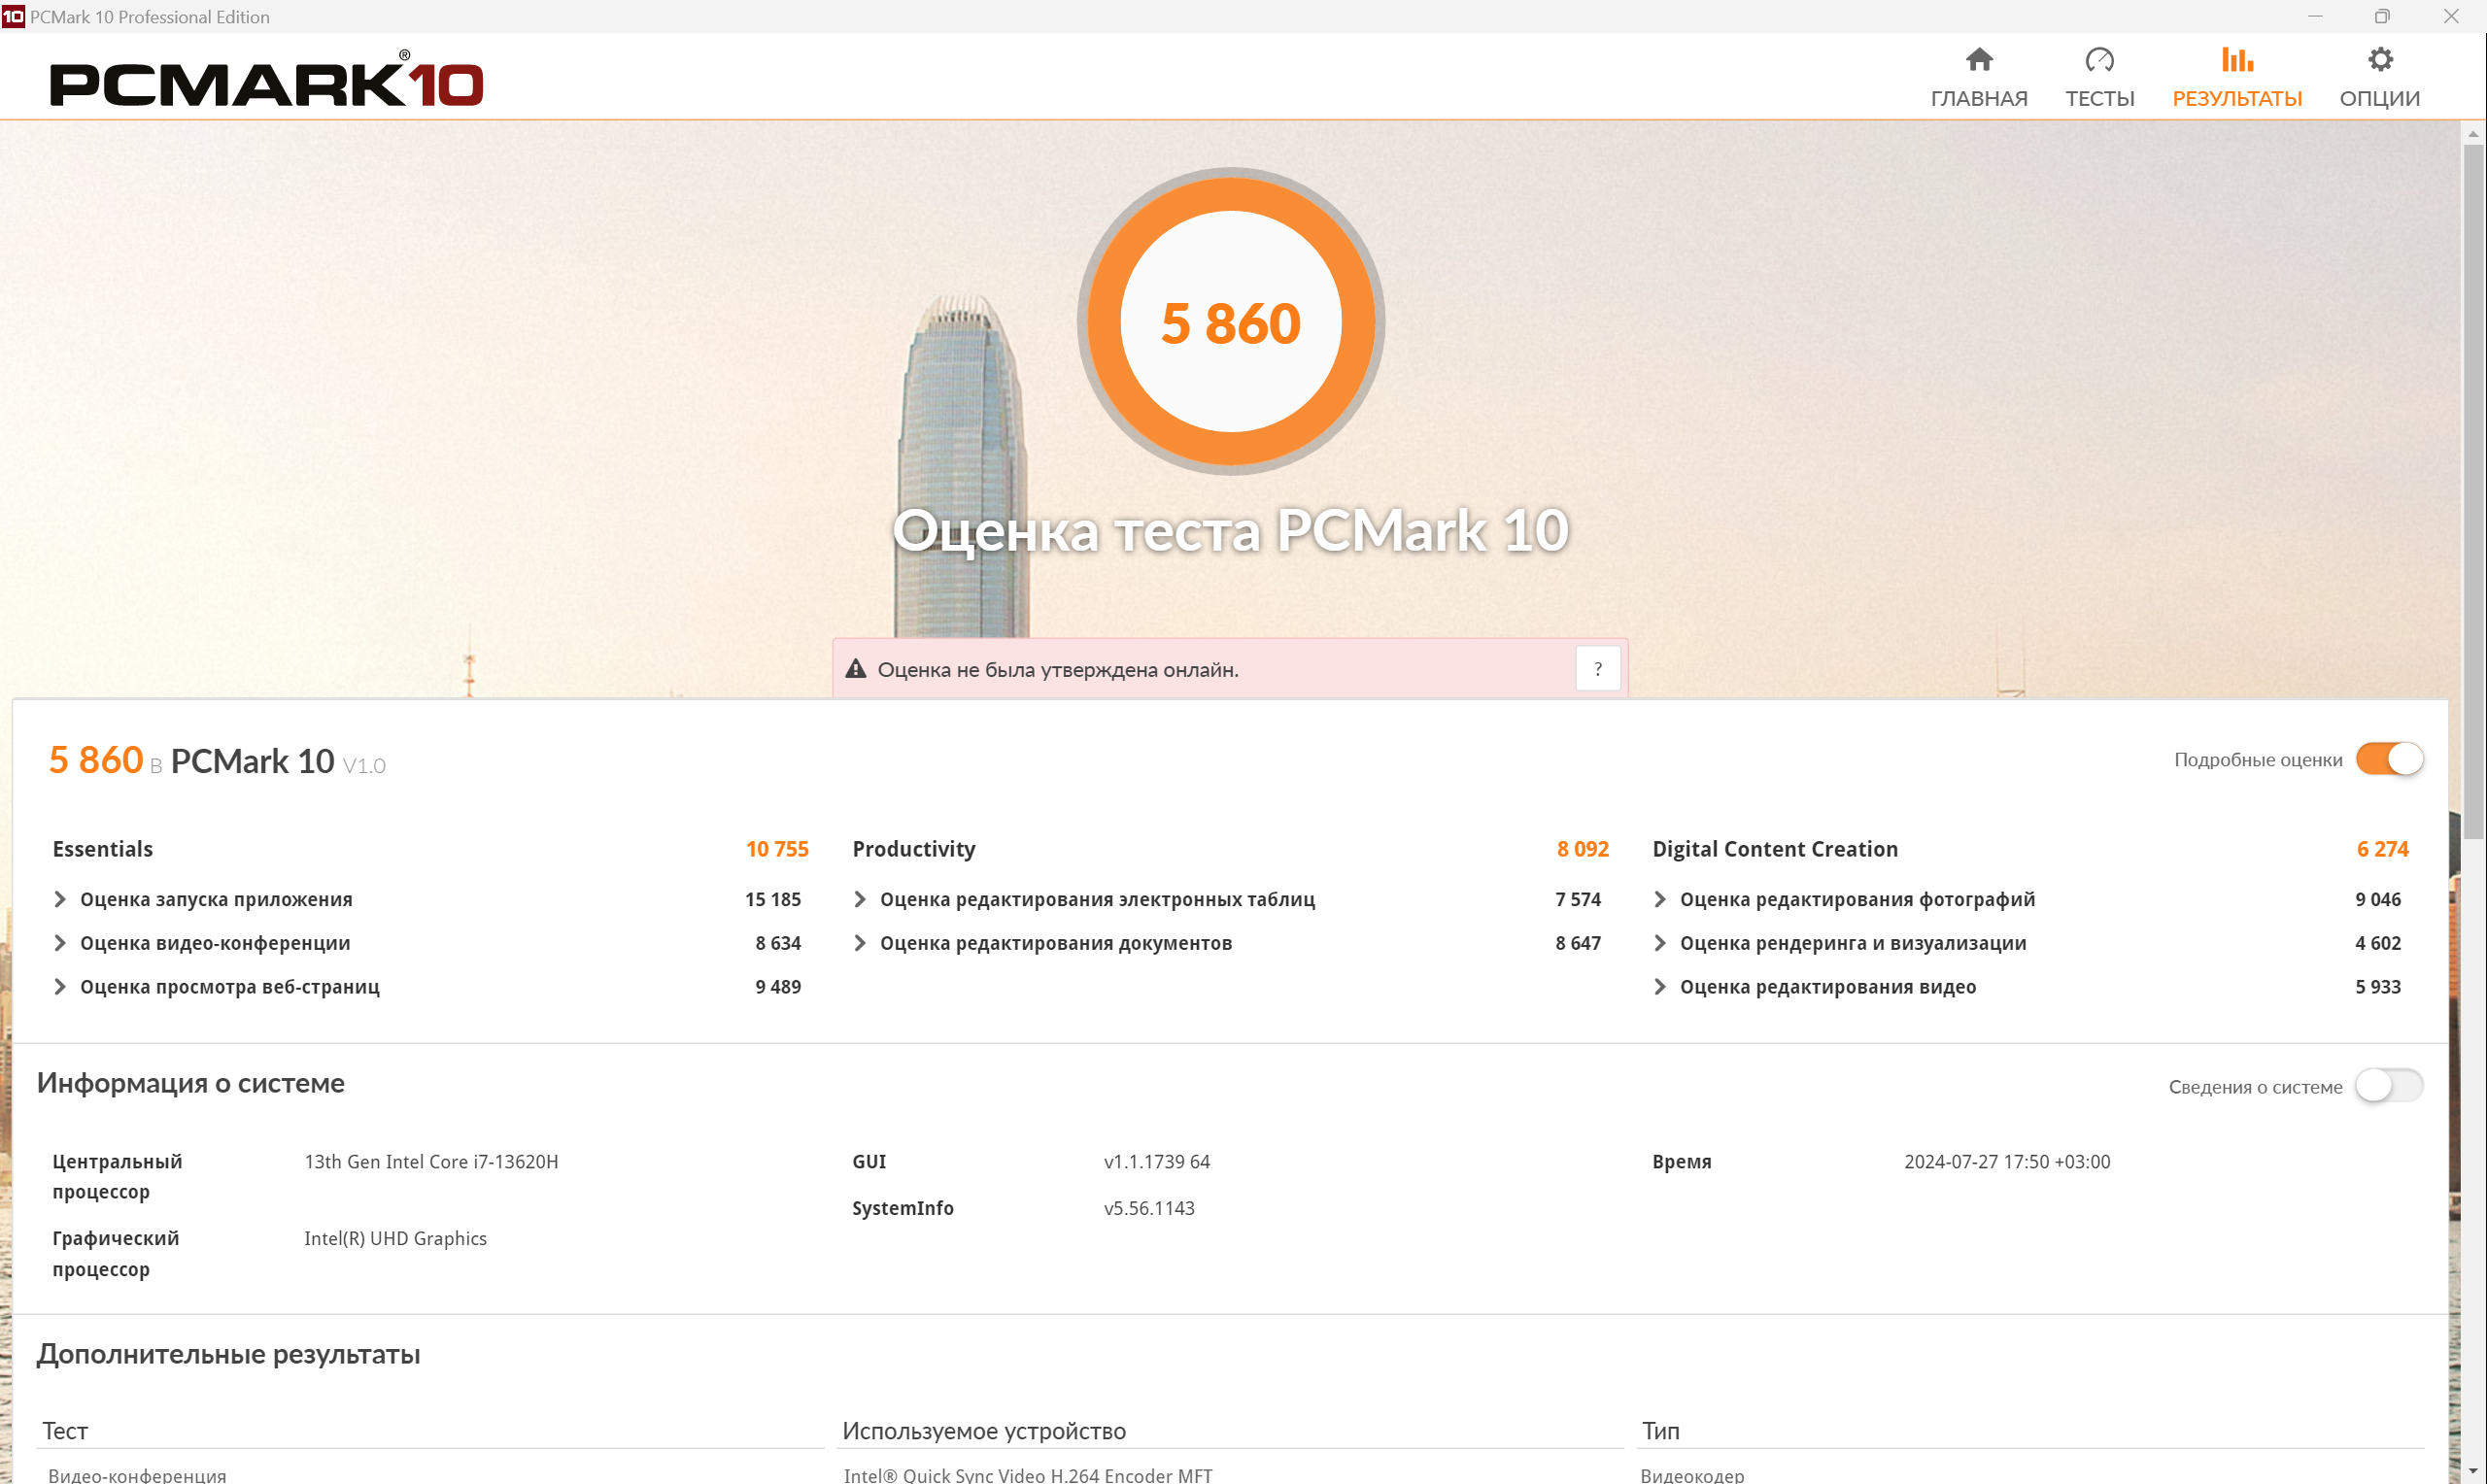The image size is (2487, 1484).
Task: Click the home icon for Главная
Action: 1978,60
